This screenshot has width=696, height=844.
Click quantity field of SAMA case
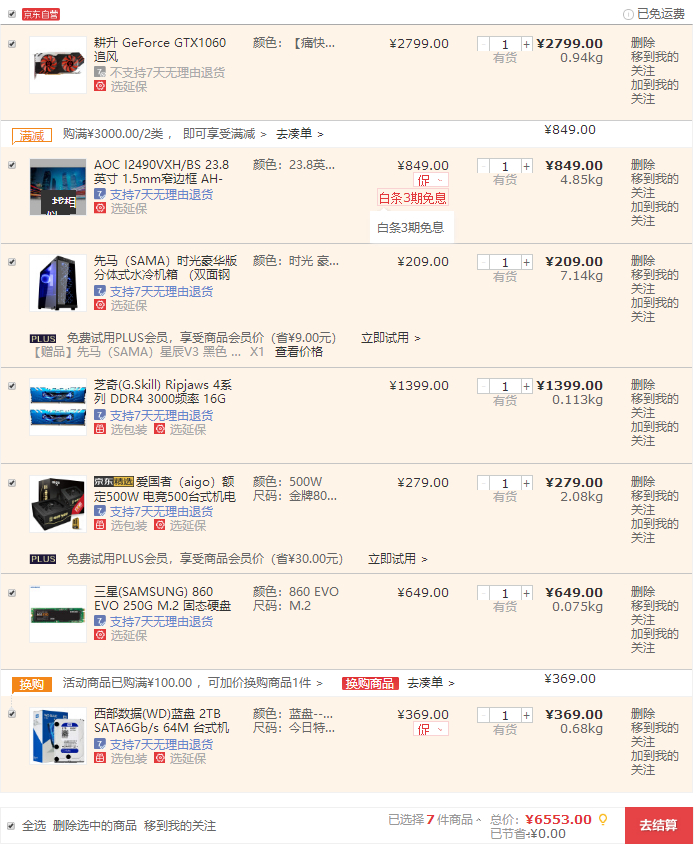click(x=505, y=262)
